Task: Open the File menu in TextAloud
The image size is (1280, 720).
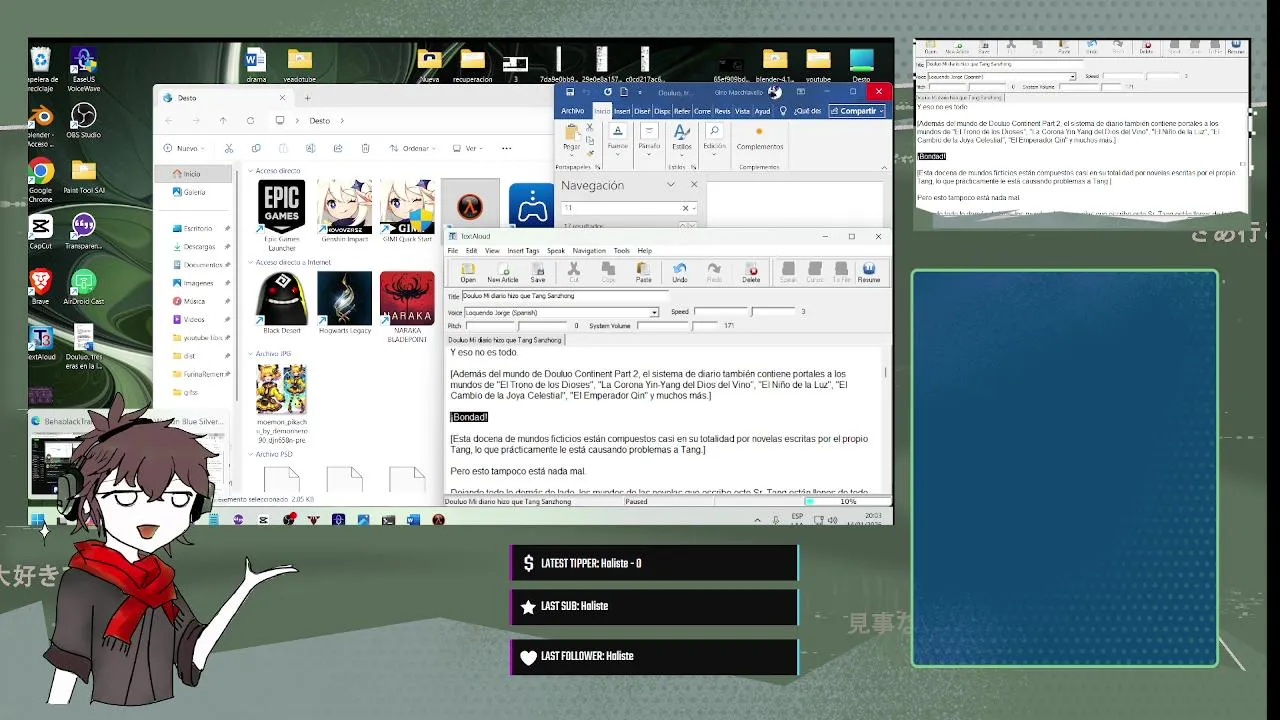Action: pos(453,251)
